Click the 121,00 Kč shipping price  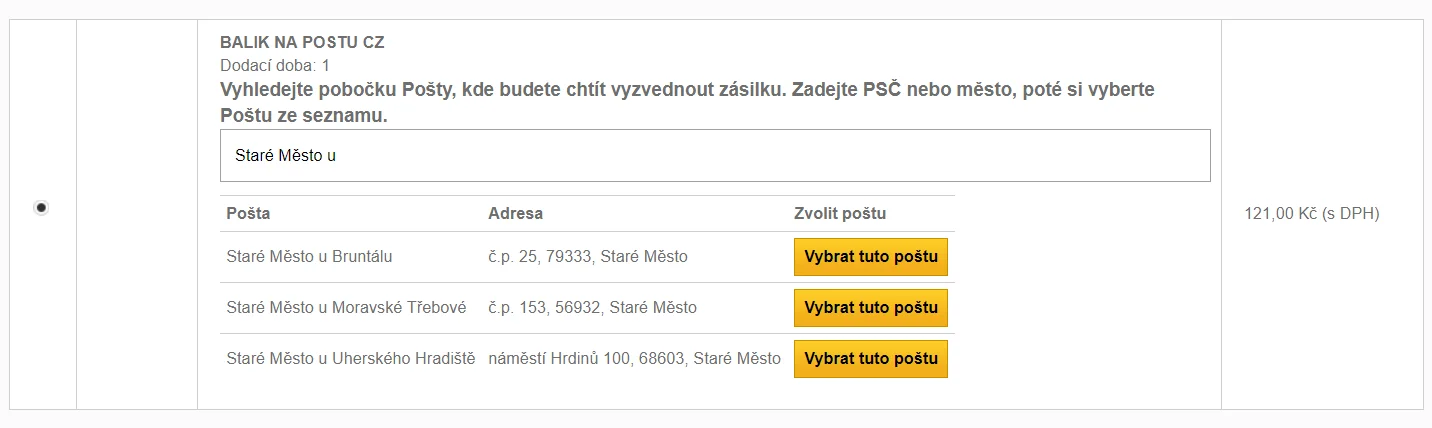(1311, 213)
